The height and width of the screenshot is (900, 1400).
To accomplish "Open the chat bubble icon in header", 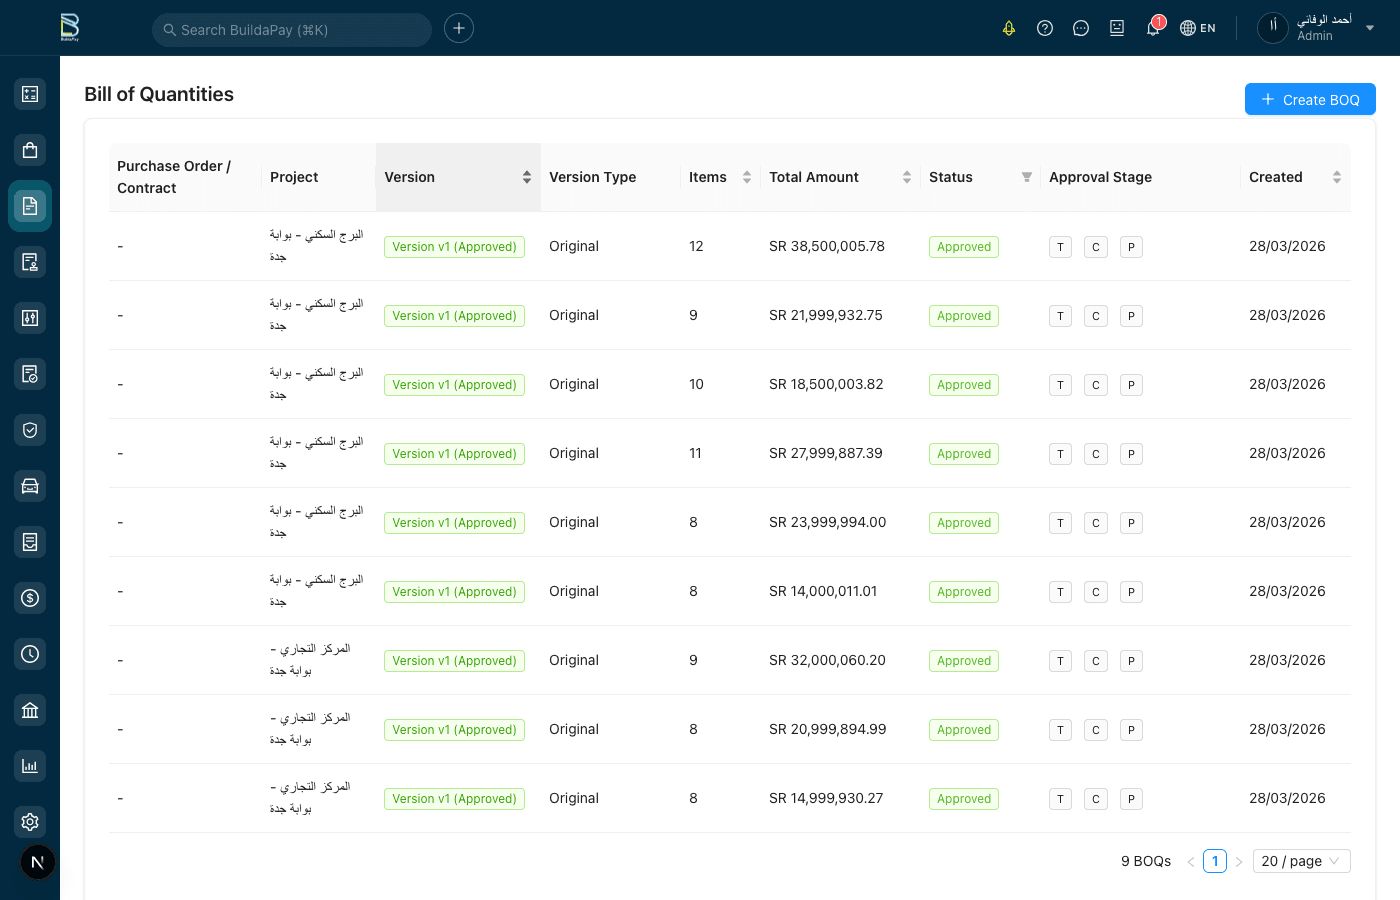I will pos(1081,28).
